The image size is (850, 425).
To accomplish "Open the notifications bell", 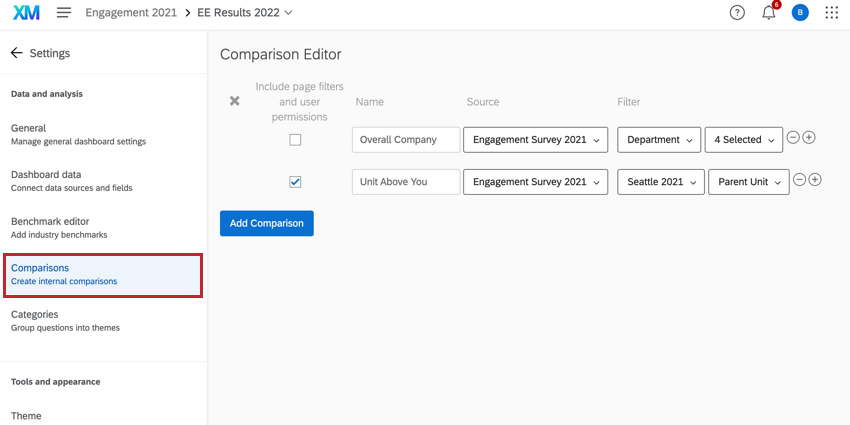I will (768, 13).
